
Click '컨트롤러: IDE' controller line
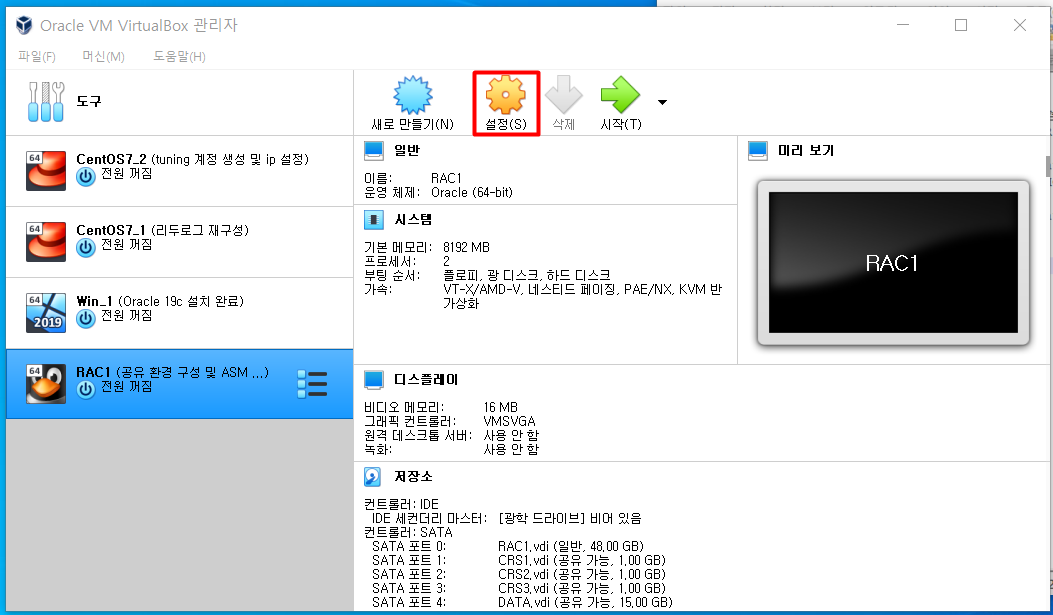pyautogui.click(x=401, y=504)
